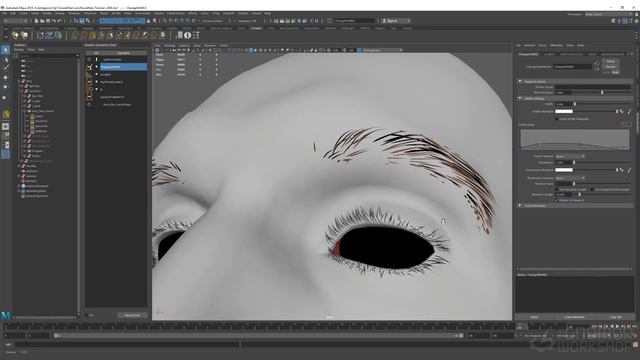Toggle the checkbox under the Width white swatch

point(557,119)
